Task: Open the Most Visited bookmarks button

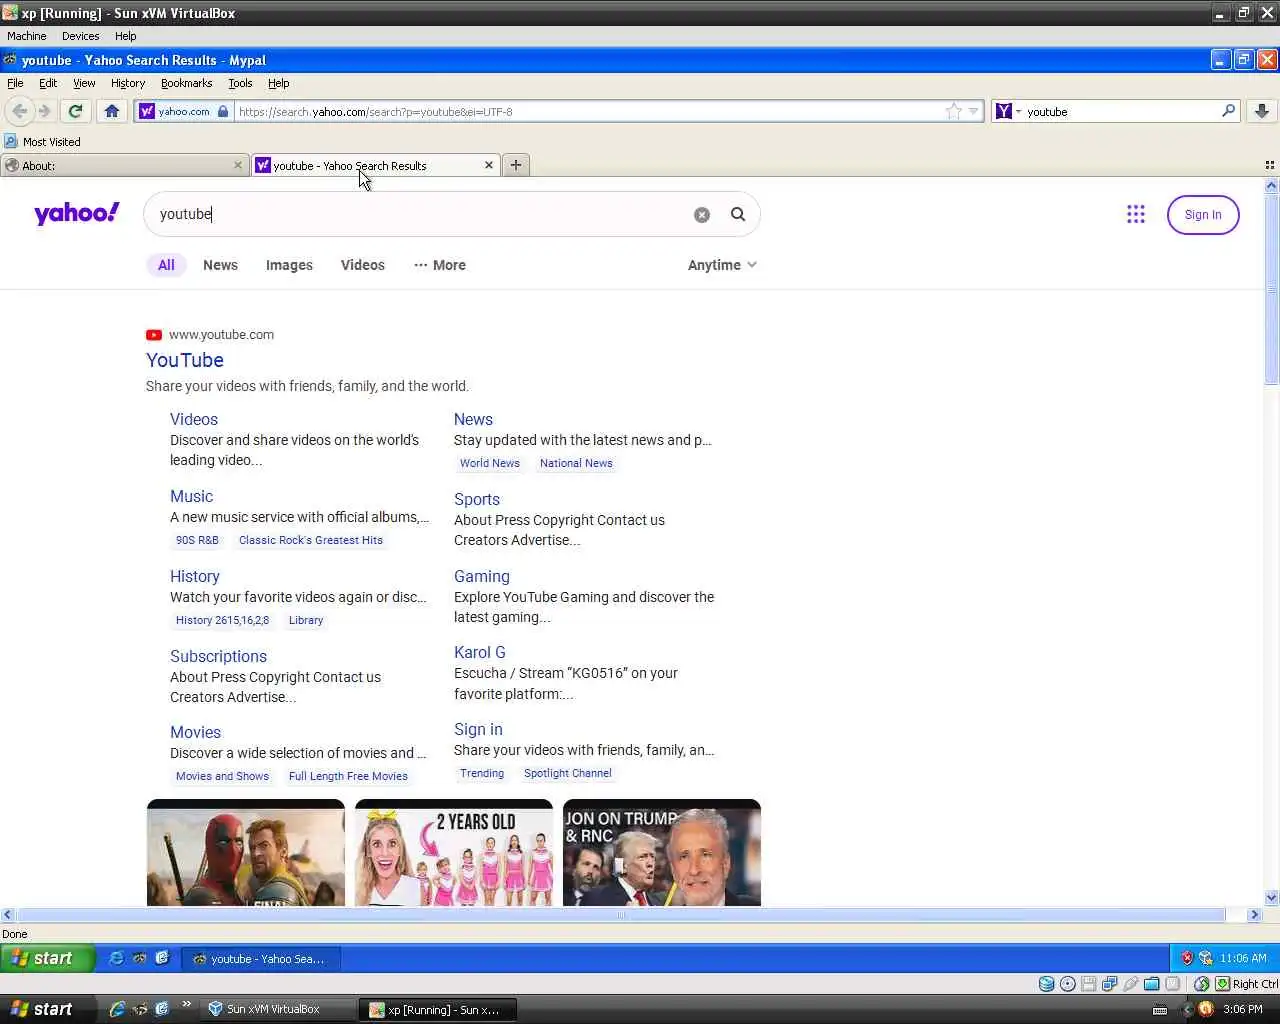Action: 43,142
